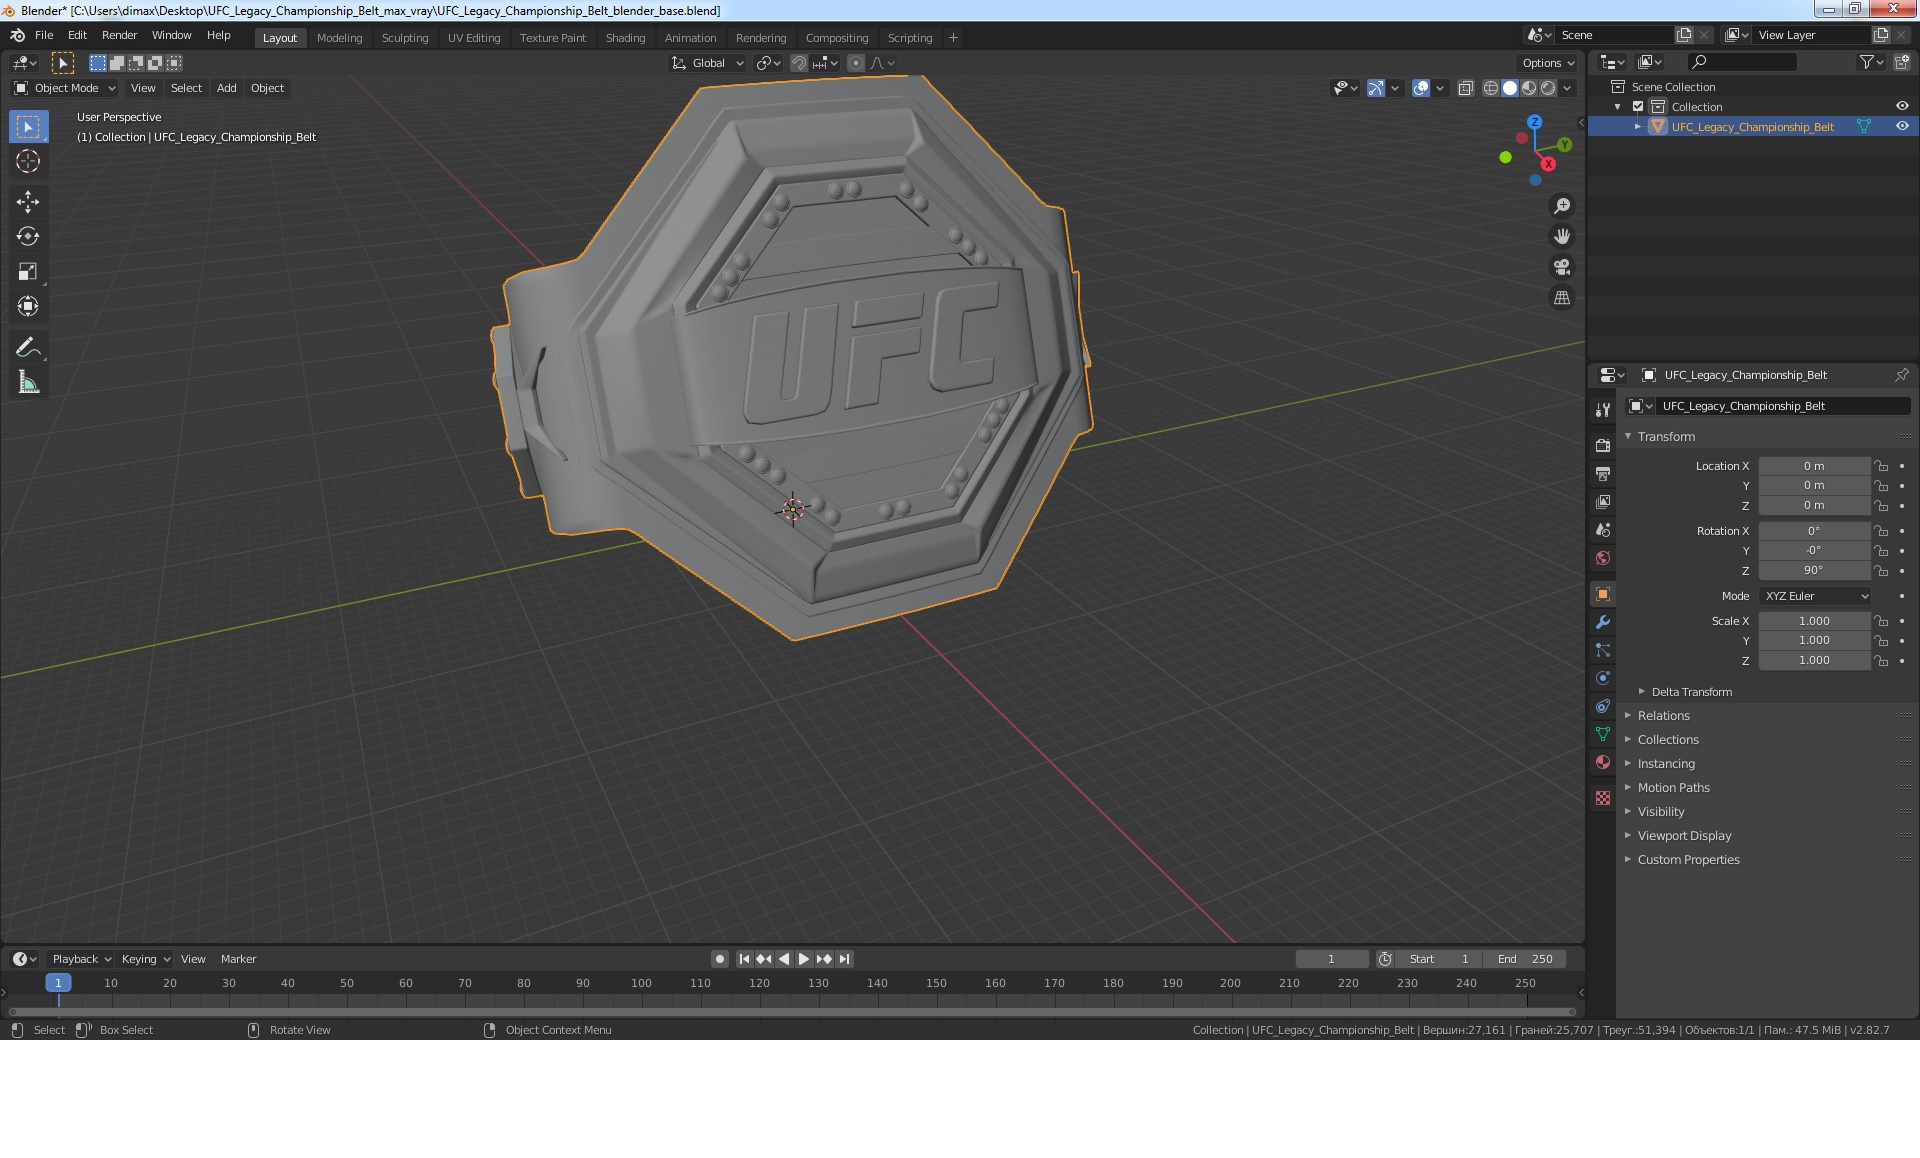1920x1158 pixels.
Task: Toggle Location X lock
Action: click(x=1881, y=466)
